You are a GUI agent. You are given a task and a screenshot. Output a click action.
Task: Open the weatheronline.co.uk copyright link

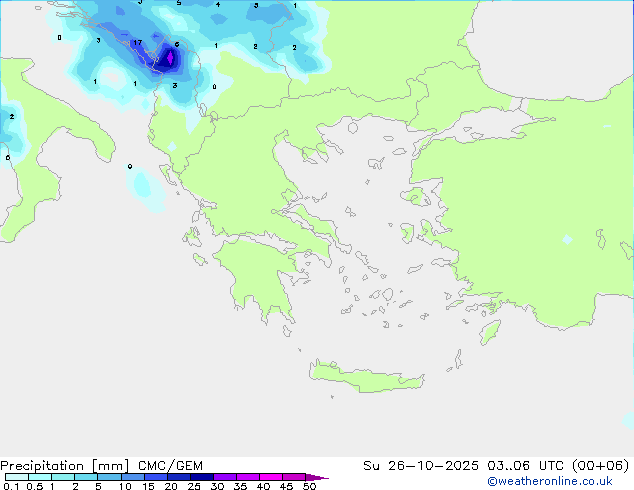(550, 481)
